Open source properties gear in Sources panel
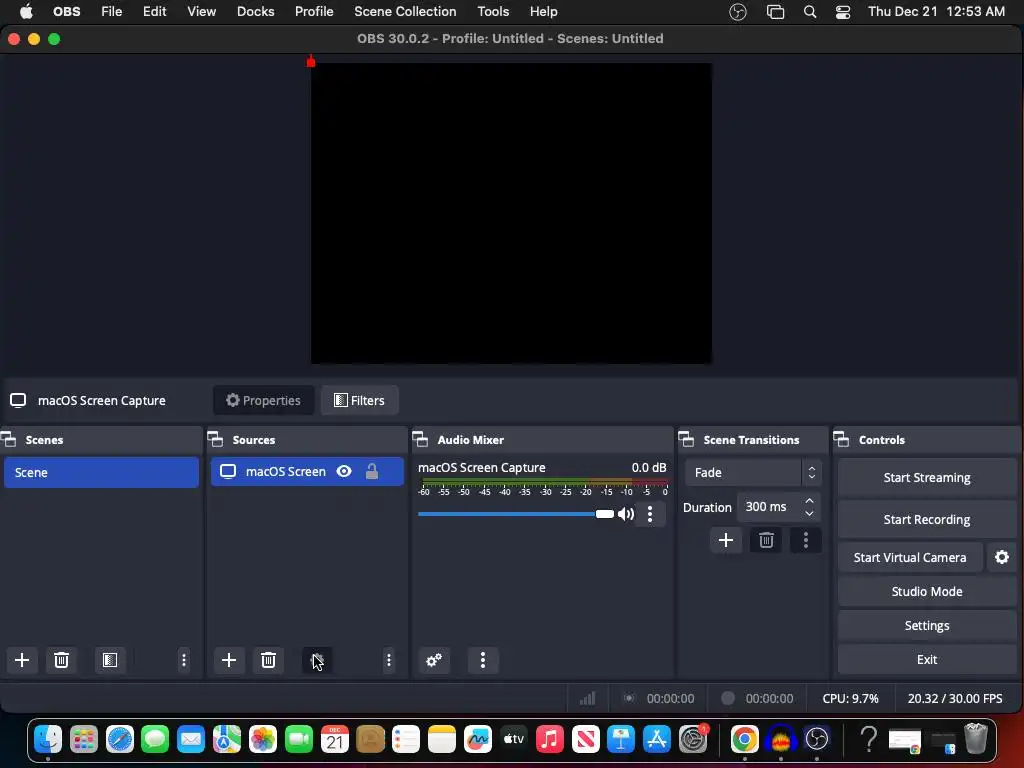The height and width of the screenshot is (768, 1024). tap(317, 660)
